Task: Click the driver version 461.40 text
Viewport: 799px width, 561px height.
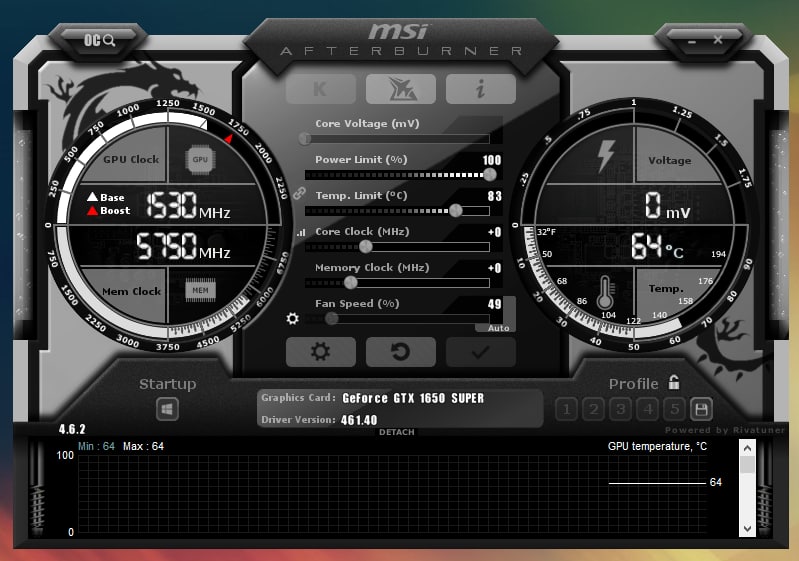Action: click(359, 420)
